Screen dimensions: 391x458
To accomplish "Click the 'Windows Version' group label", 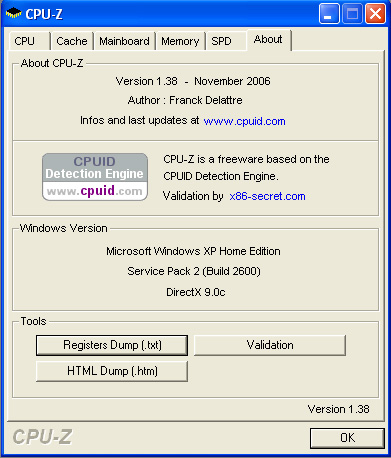I will [x=64, y=228].
